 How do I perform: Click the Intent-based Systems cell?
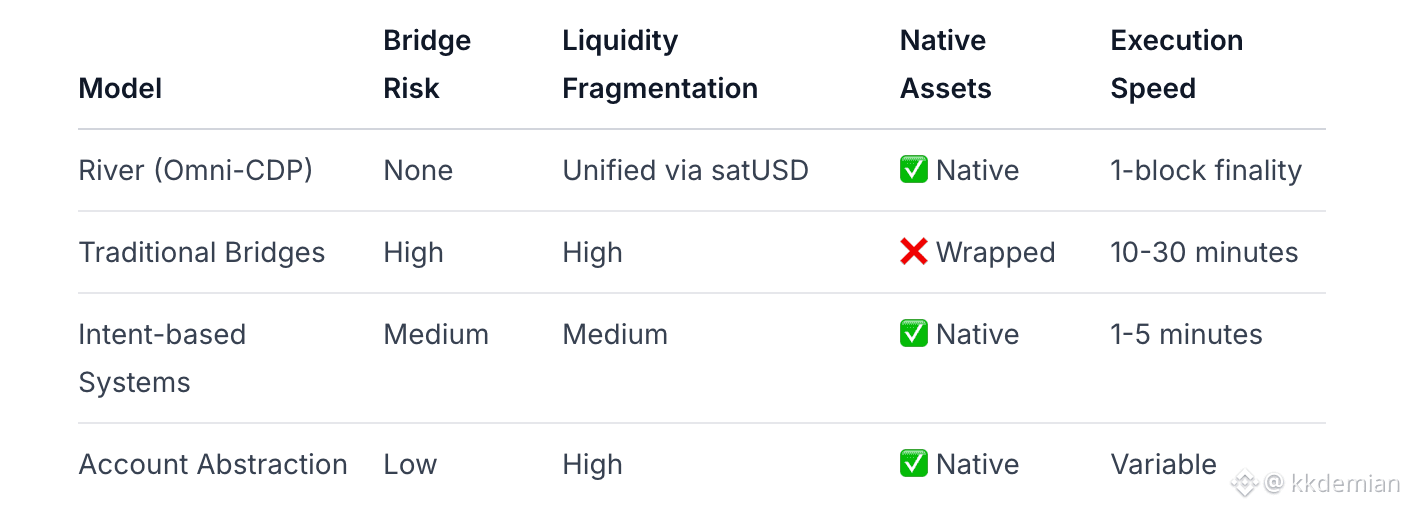tap(161, 358)
